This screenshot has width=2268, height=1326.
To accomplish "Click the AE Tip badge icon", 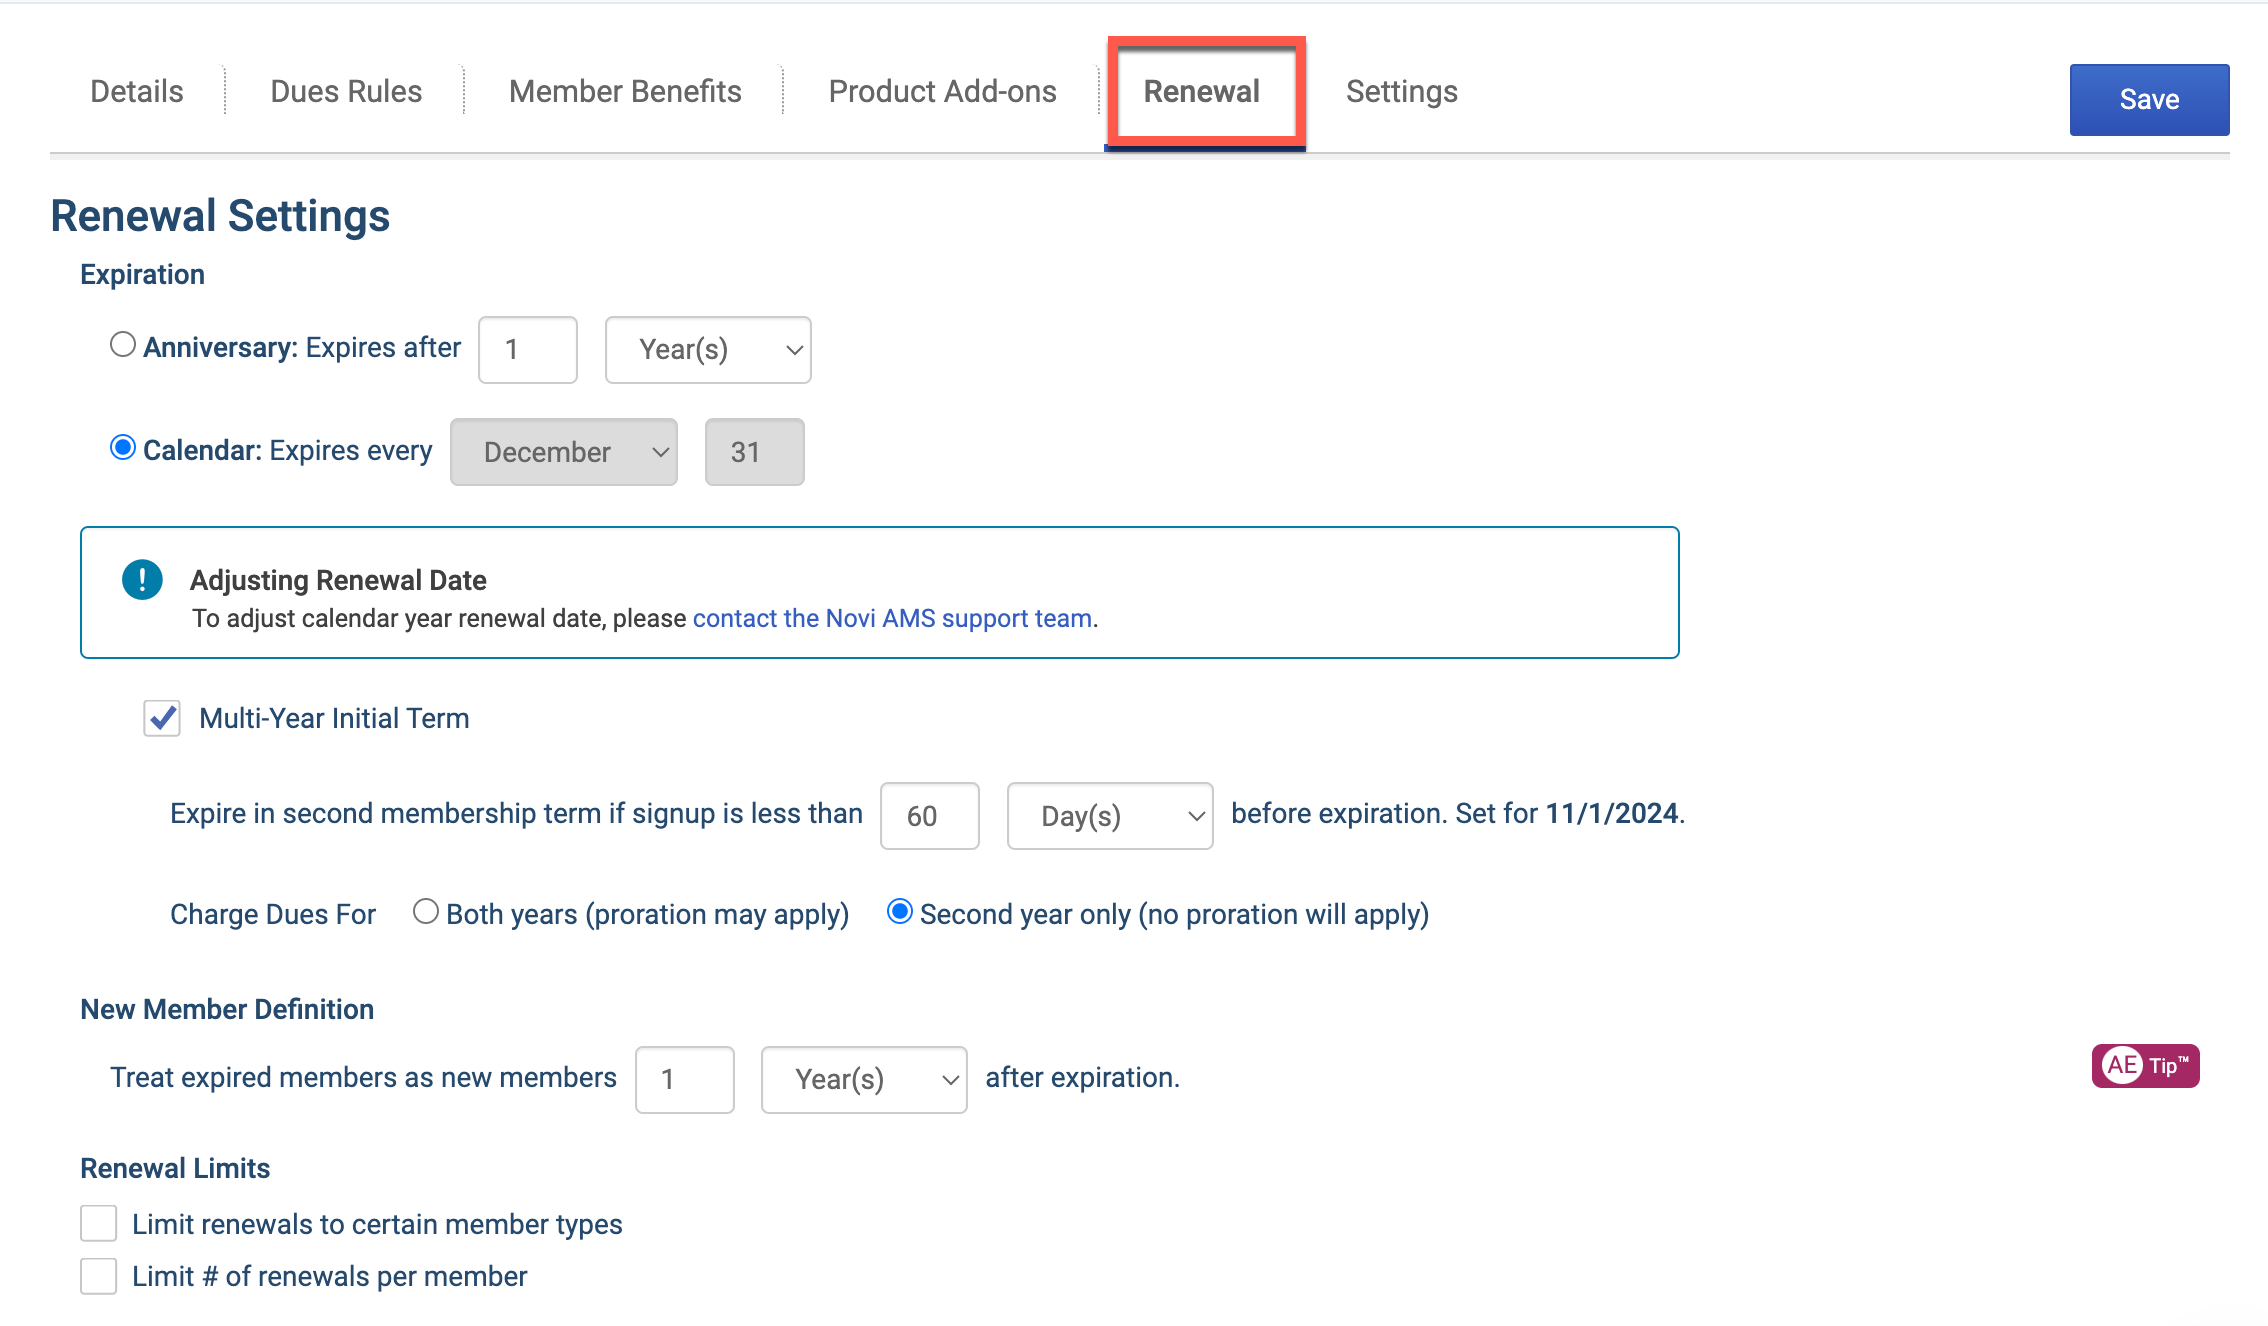I will click(2145, 1065).
